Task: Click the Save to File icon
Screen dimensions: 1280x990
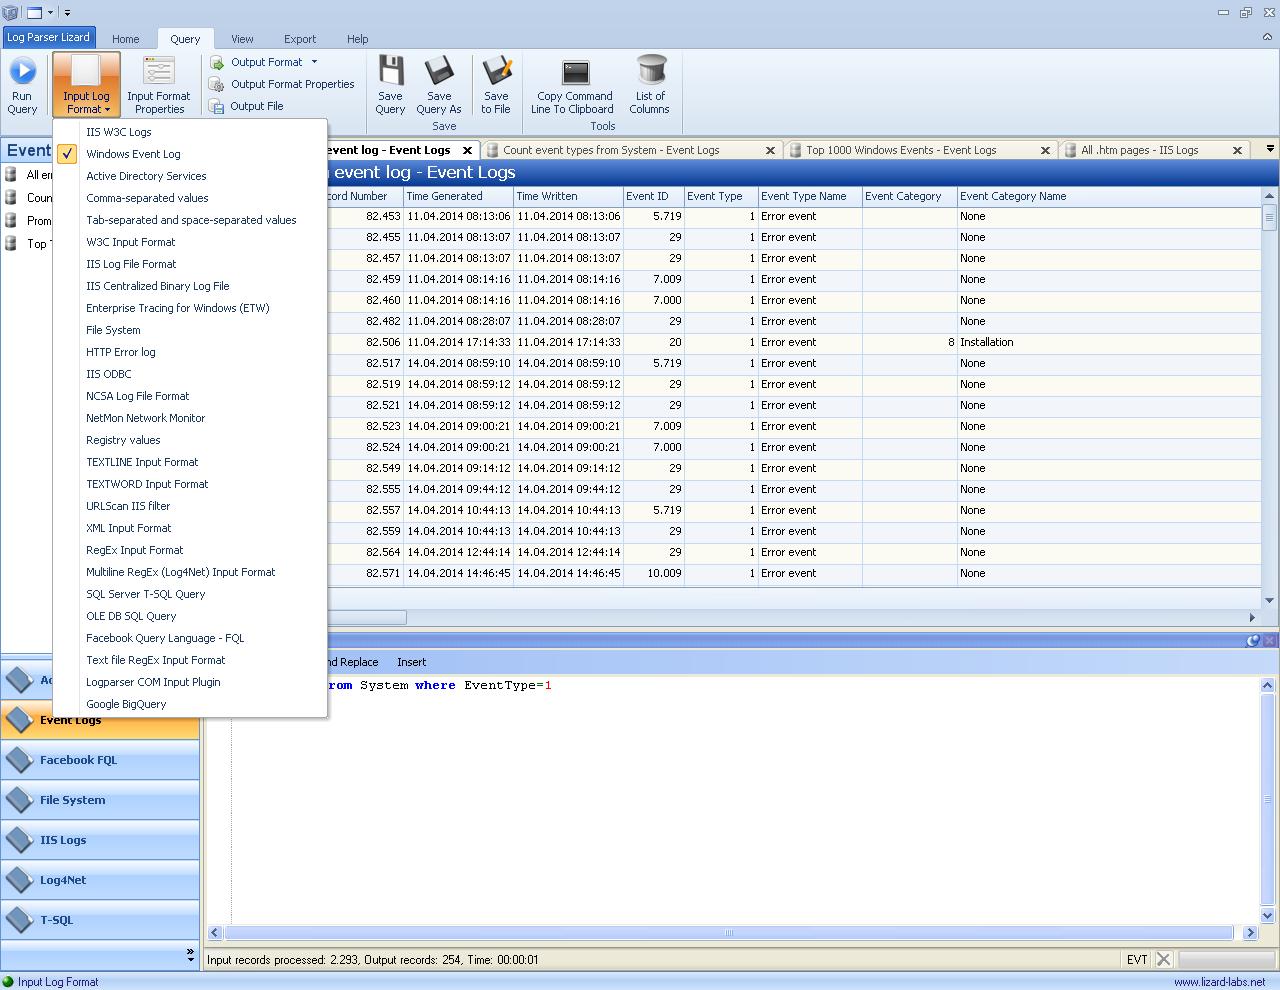Action: 496,73
